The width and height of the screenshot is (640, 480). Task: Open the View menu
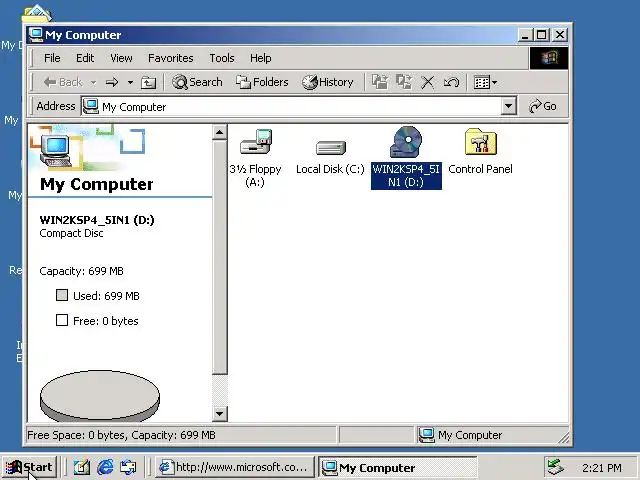pyautogui.click(x=121, y=58)
